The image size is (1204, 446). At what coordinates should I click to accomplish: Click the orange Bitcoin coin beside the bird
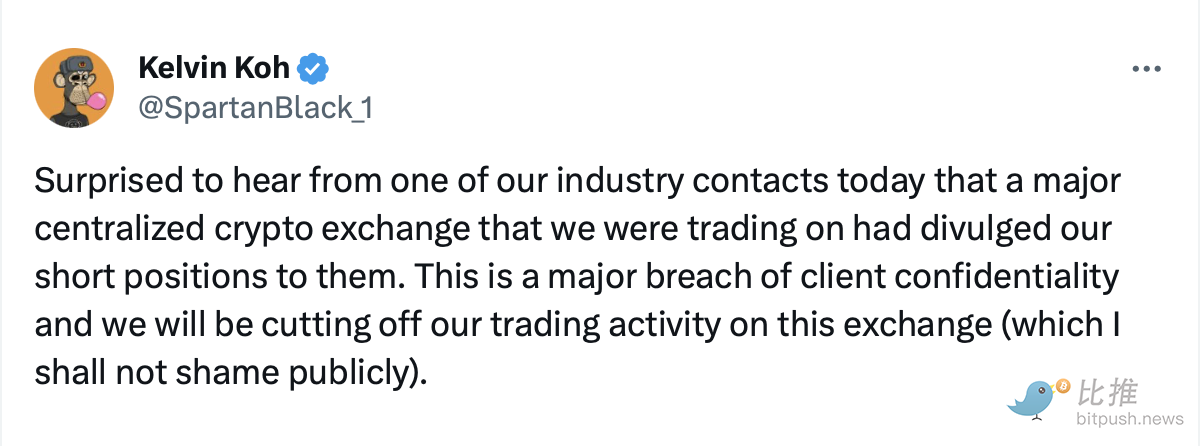click(1063, 386)
